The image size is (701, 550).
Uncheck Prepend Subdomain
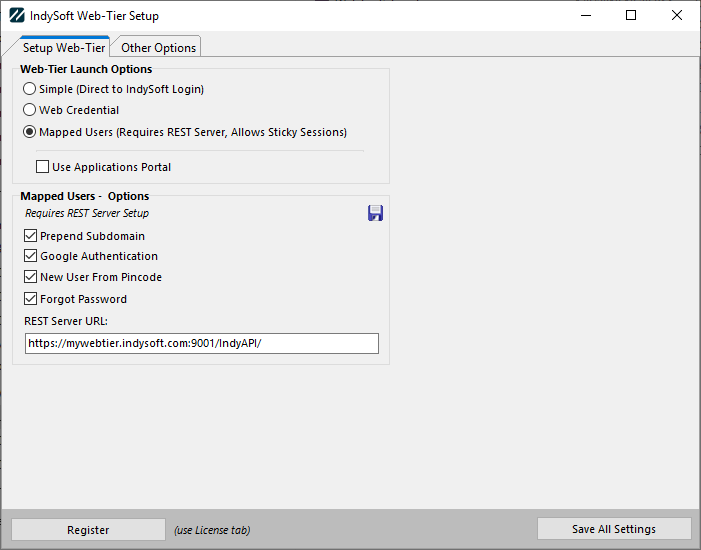point(31,236)
